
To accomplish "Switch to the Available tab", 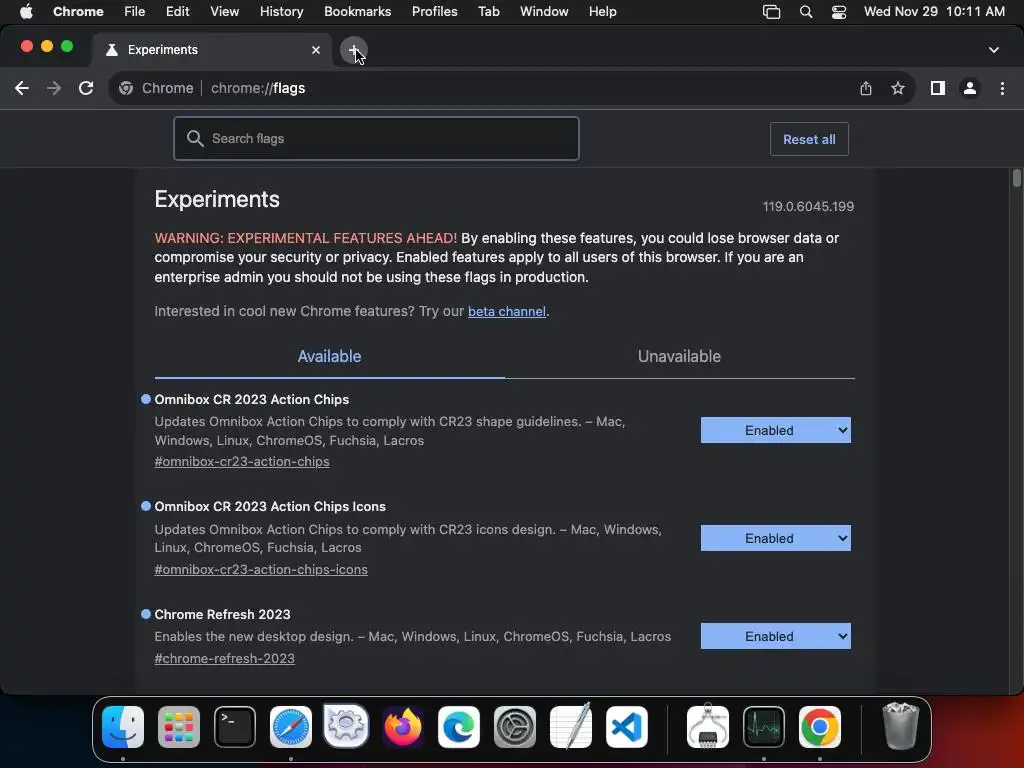I will (329, 357).
